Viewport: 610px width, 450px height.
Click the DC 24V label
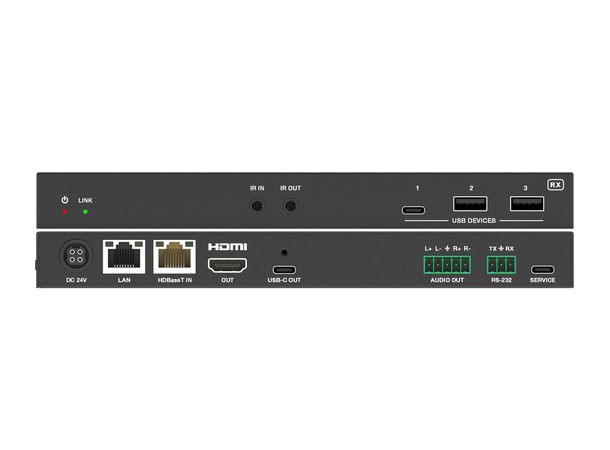(76, 280)
